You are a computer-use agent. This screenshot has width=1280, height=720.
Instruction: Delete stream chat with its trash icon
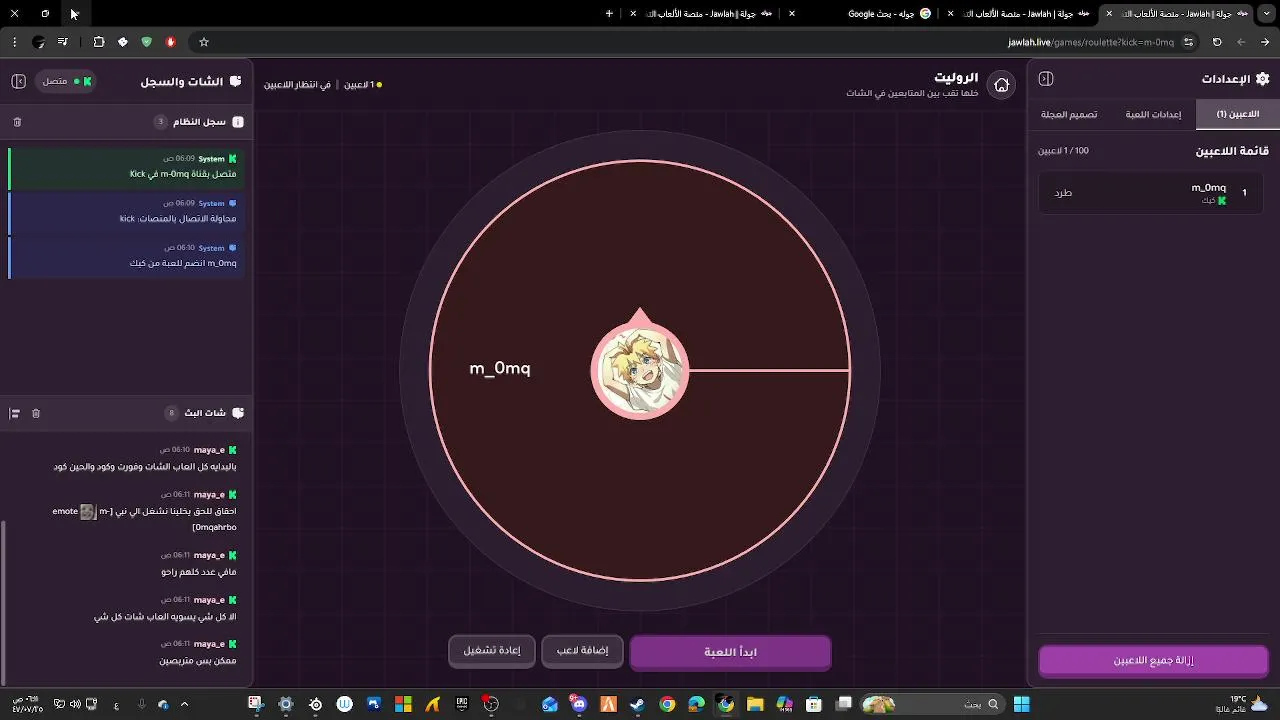click(x=36, y=413)
